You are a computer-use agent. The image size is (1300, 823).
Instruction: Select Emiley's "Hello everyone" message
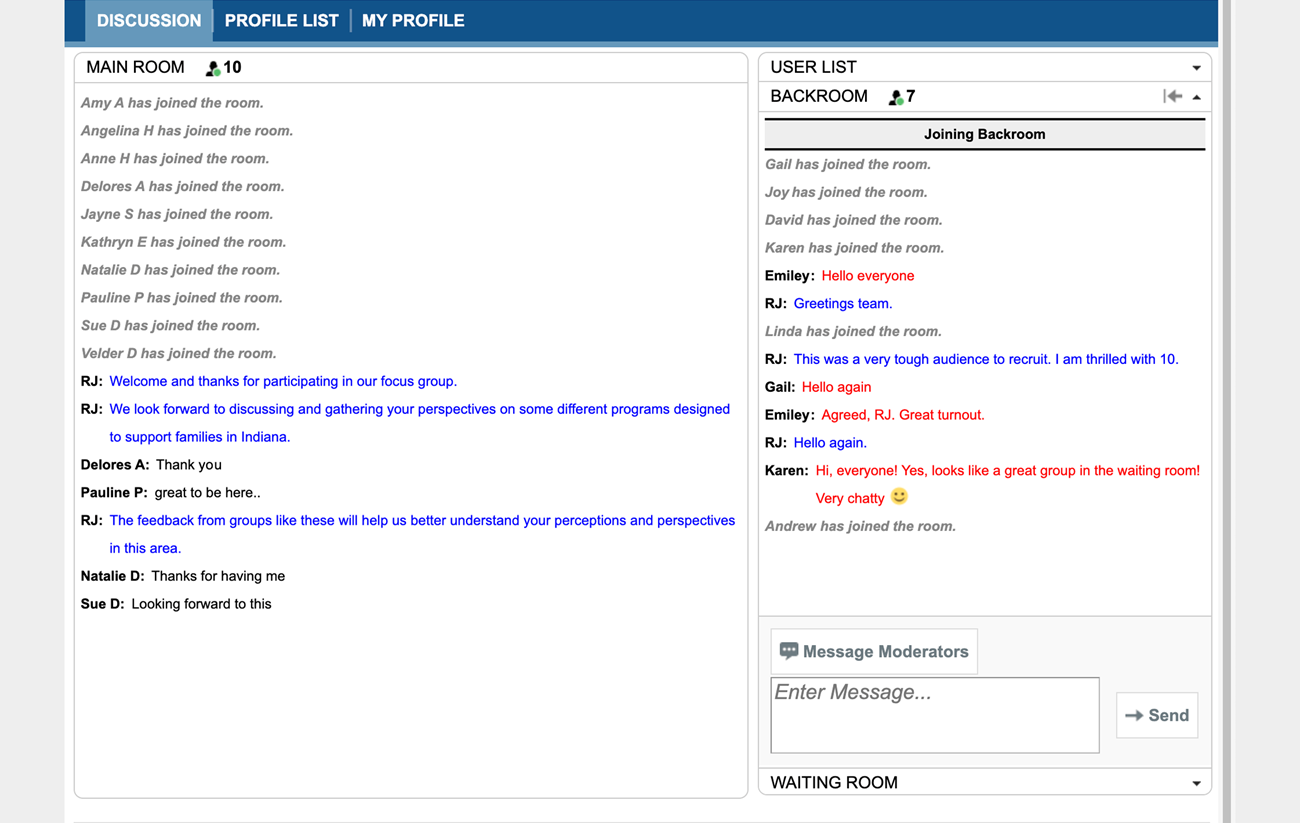click(x=867, y=276)
